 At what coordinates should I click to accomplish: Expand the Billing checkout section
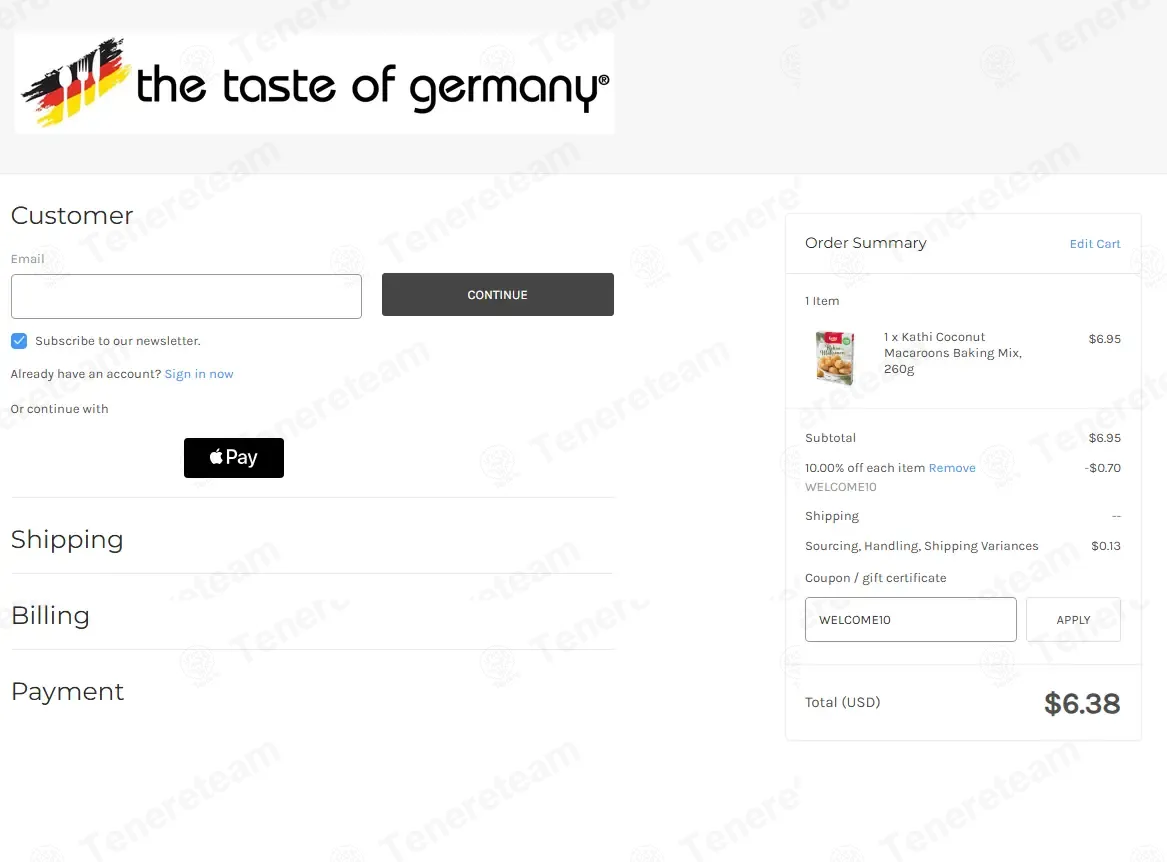pyautogui.click(x=50, y=616)
